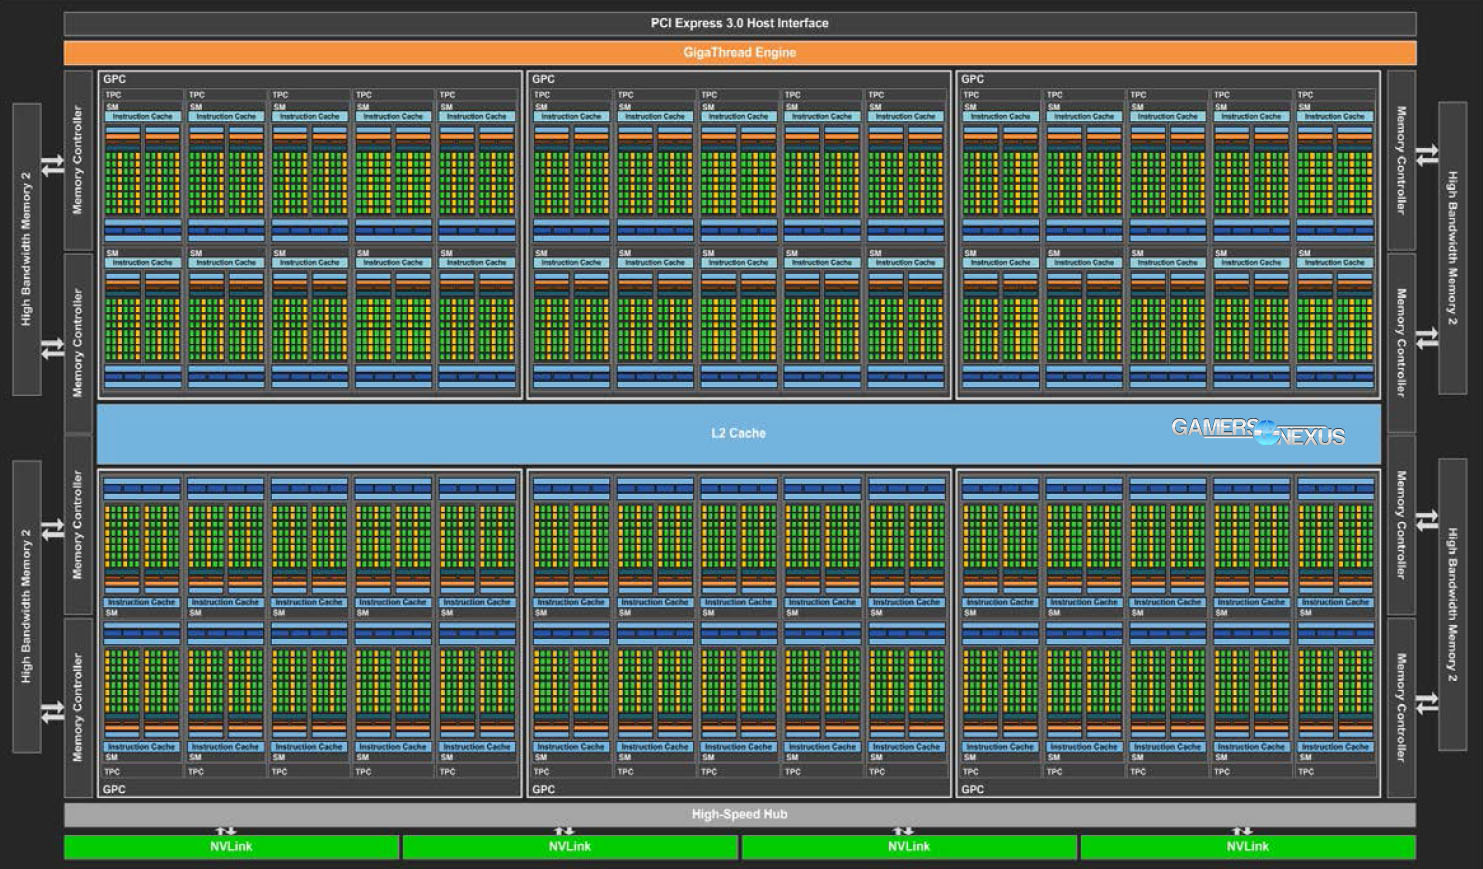Click the PCI Express 3.0 Host Interface bar
This screenshot has width=1483, height=869.
pos(740,22)
